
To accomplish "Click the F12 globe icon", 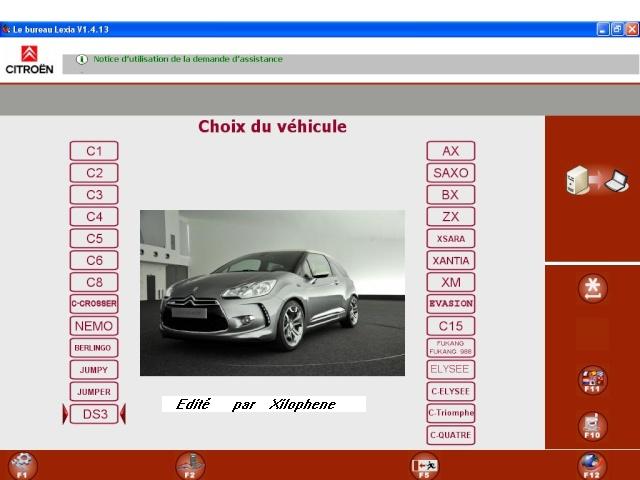I will pyautogui.click(x=592, y=466).
